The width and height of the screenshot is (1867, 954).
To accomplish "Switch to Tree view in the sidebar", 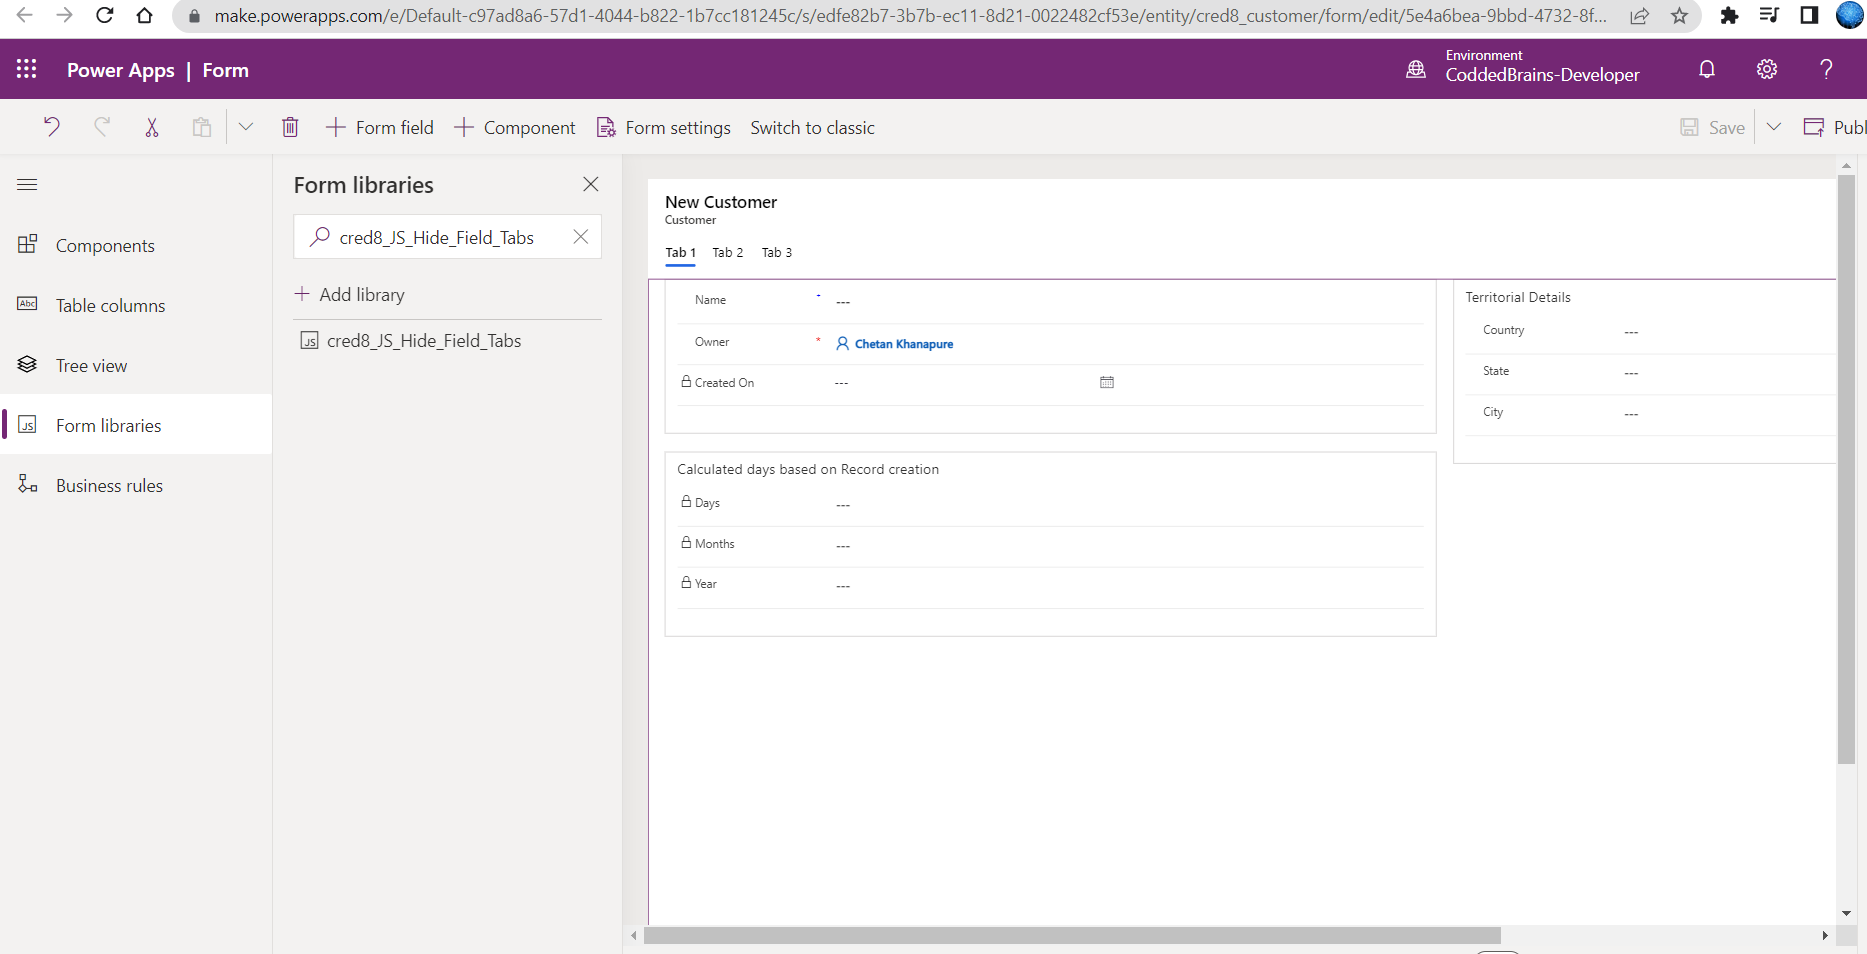I will click(x=90, y=365).
